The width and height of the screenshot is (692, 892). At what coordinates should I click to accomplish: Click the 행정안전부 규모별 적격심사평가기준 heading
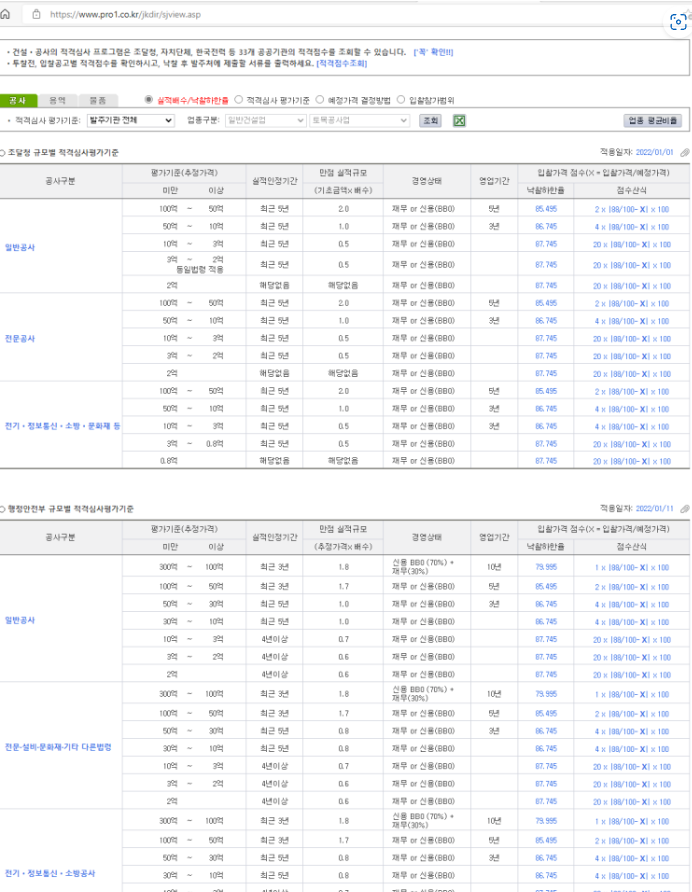point(71,509)
